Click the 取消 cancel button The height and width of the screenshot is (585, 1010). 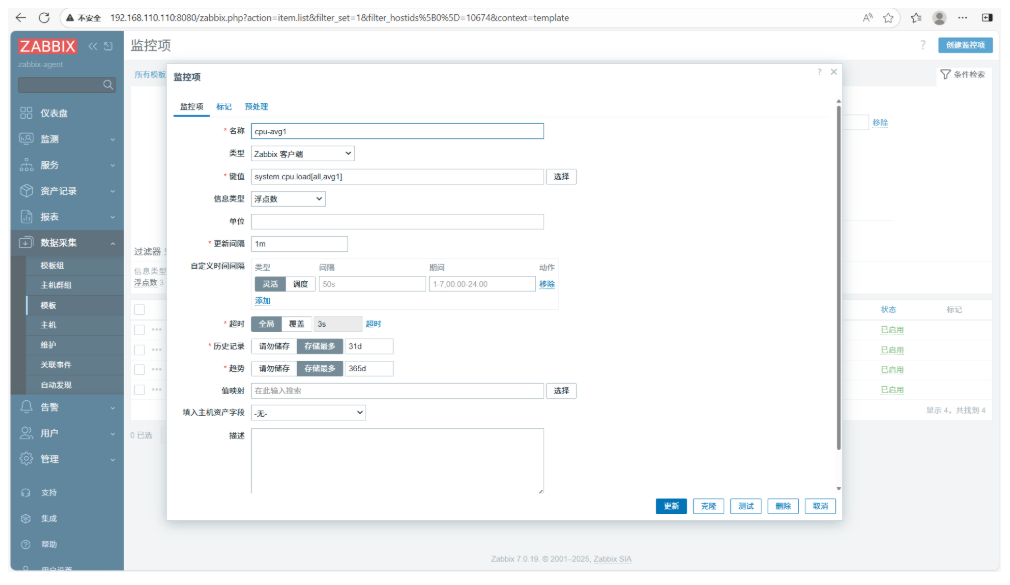click(x=820, y=506)
